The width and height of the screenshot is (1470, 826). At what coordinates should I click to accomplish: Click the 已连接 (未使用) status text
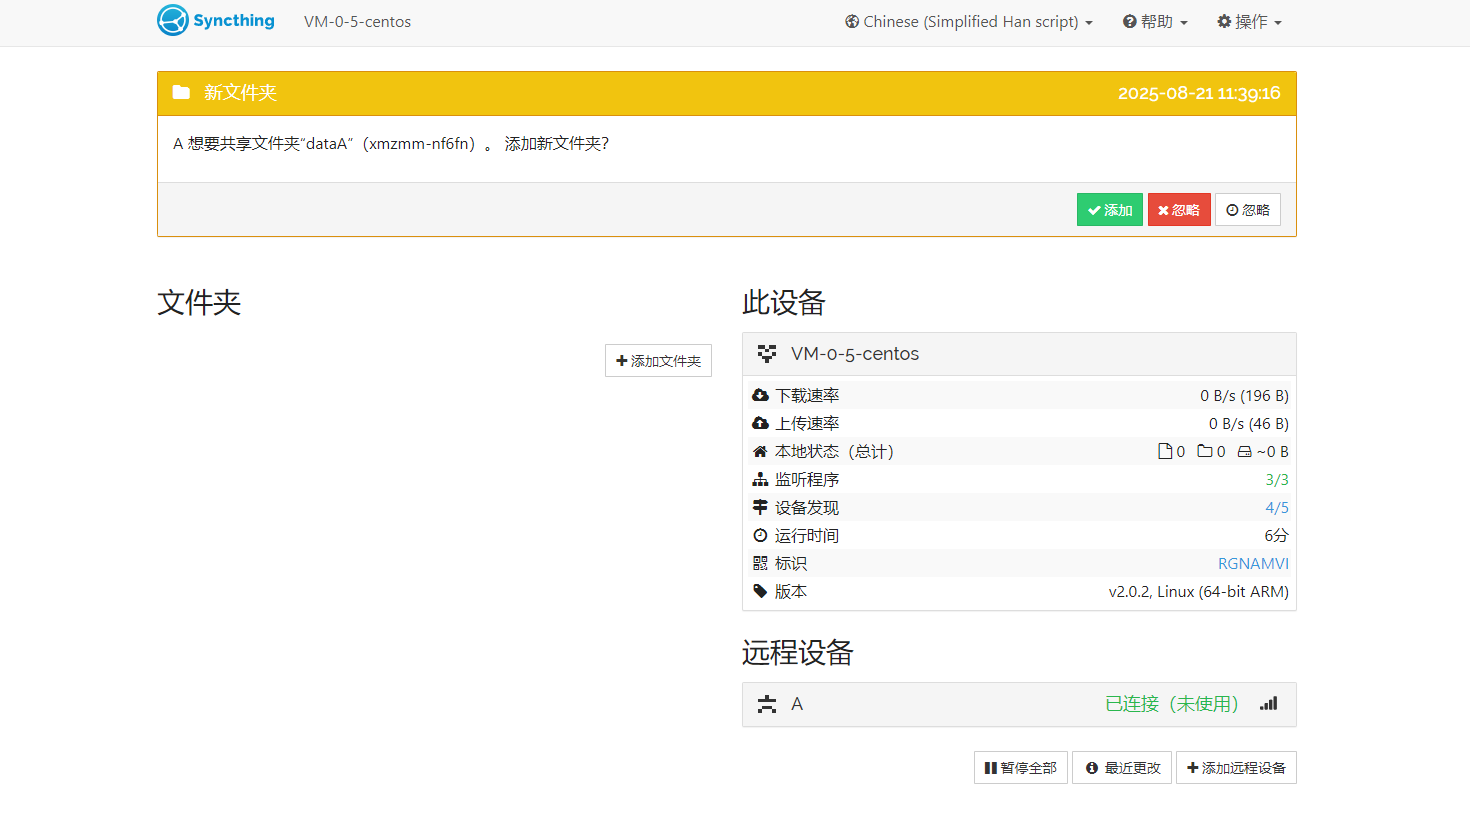point(1172,704)
